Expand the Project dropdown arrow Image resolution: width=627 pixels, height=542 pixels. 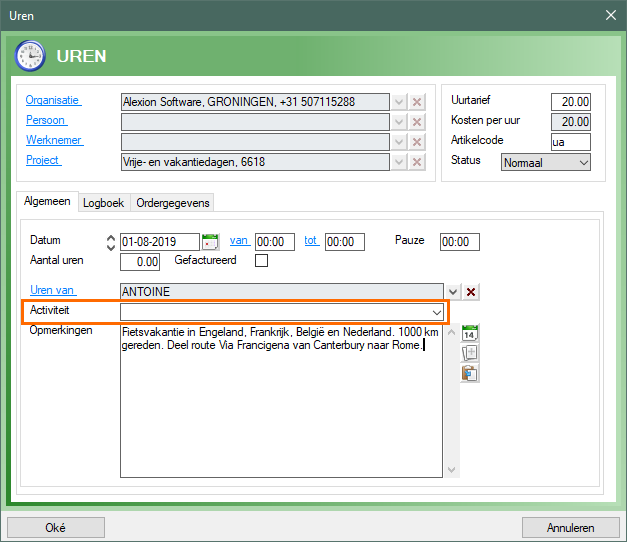point(399,162)
